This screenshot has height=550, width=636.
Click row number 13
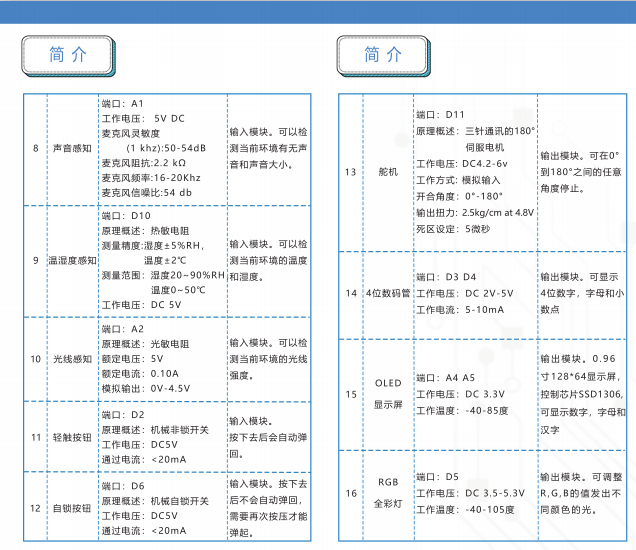(x=350, y=172)
